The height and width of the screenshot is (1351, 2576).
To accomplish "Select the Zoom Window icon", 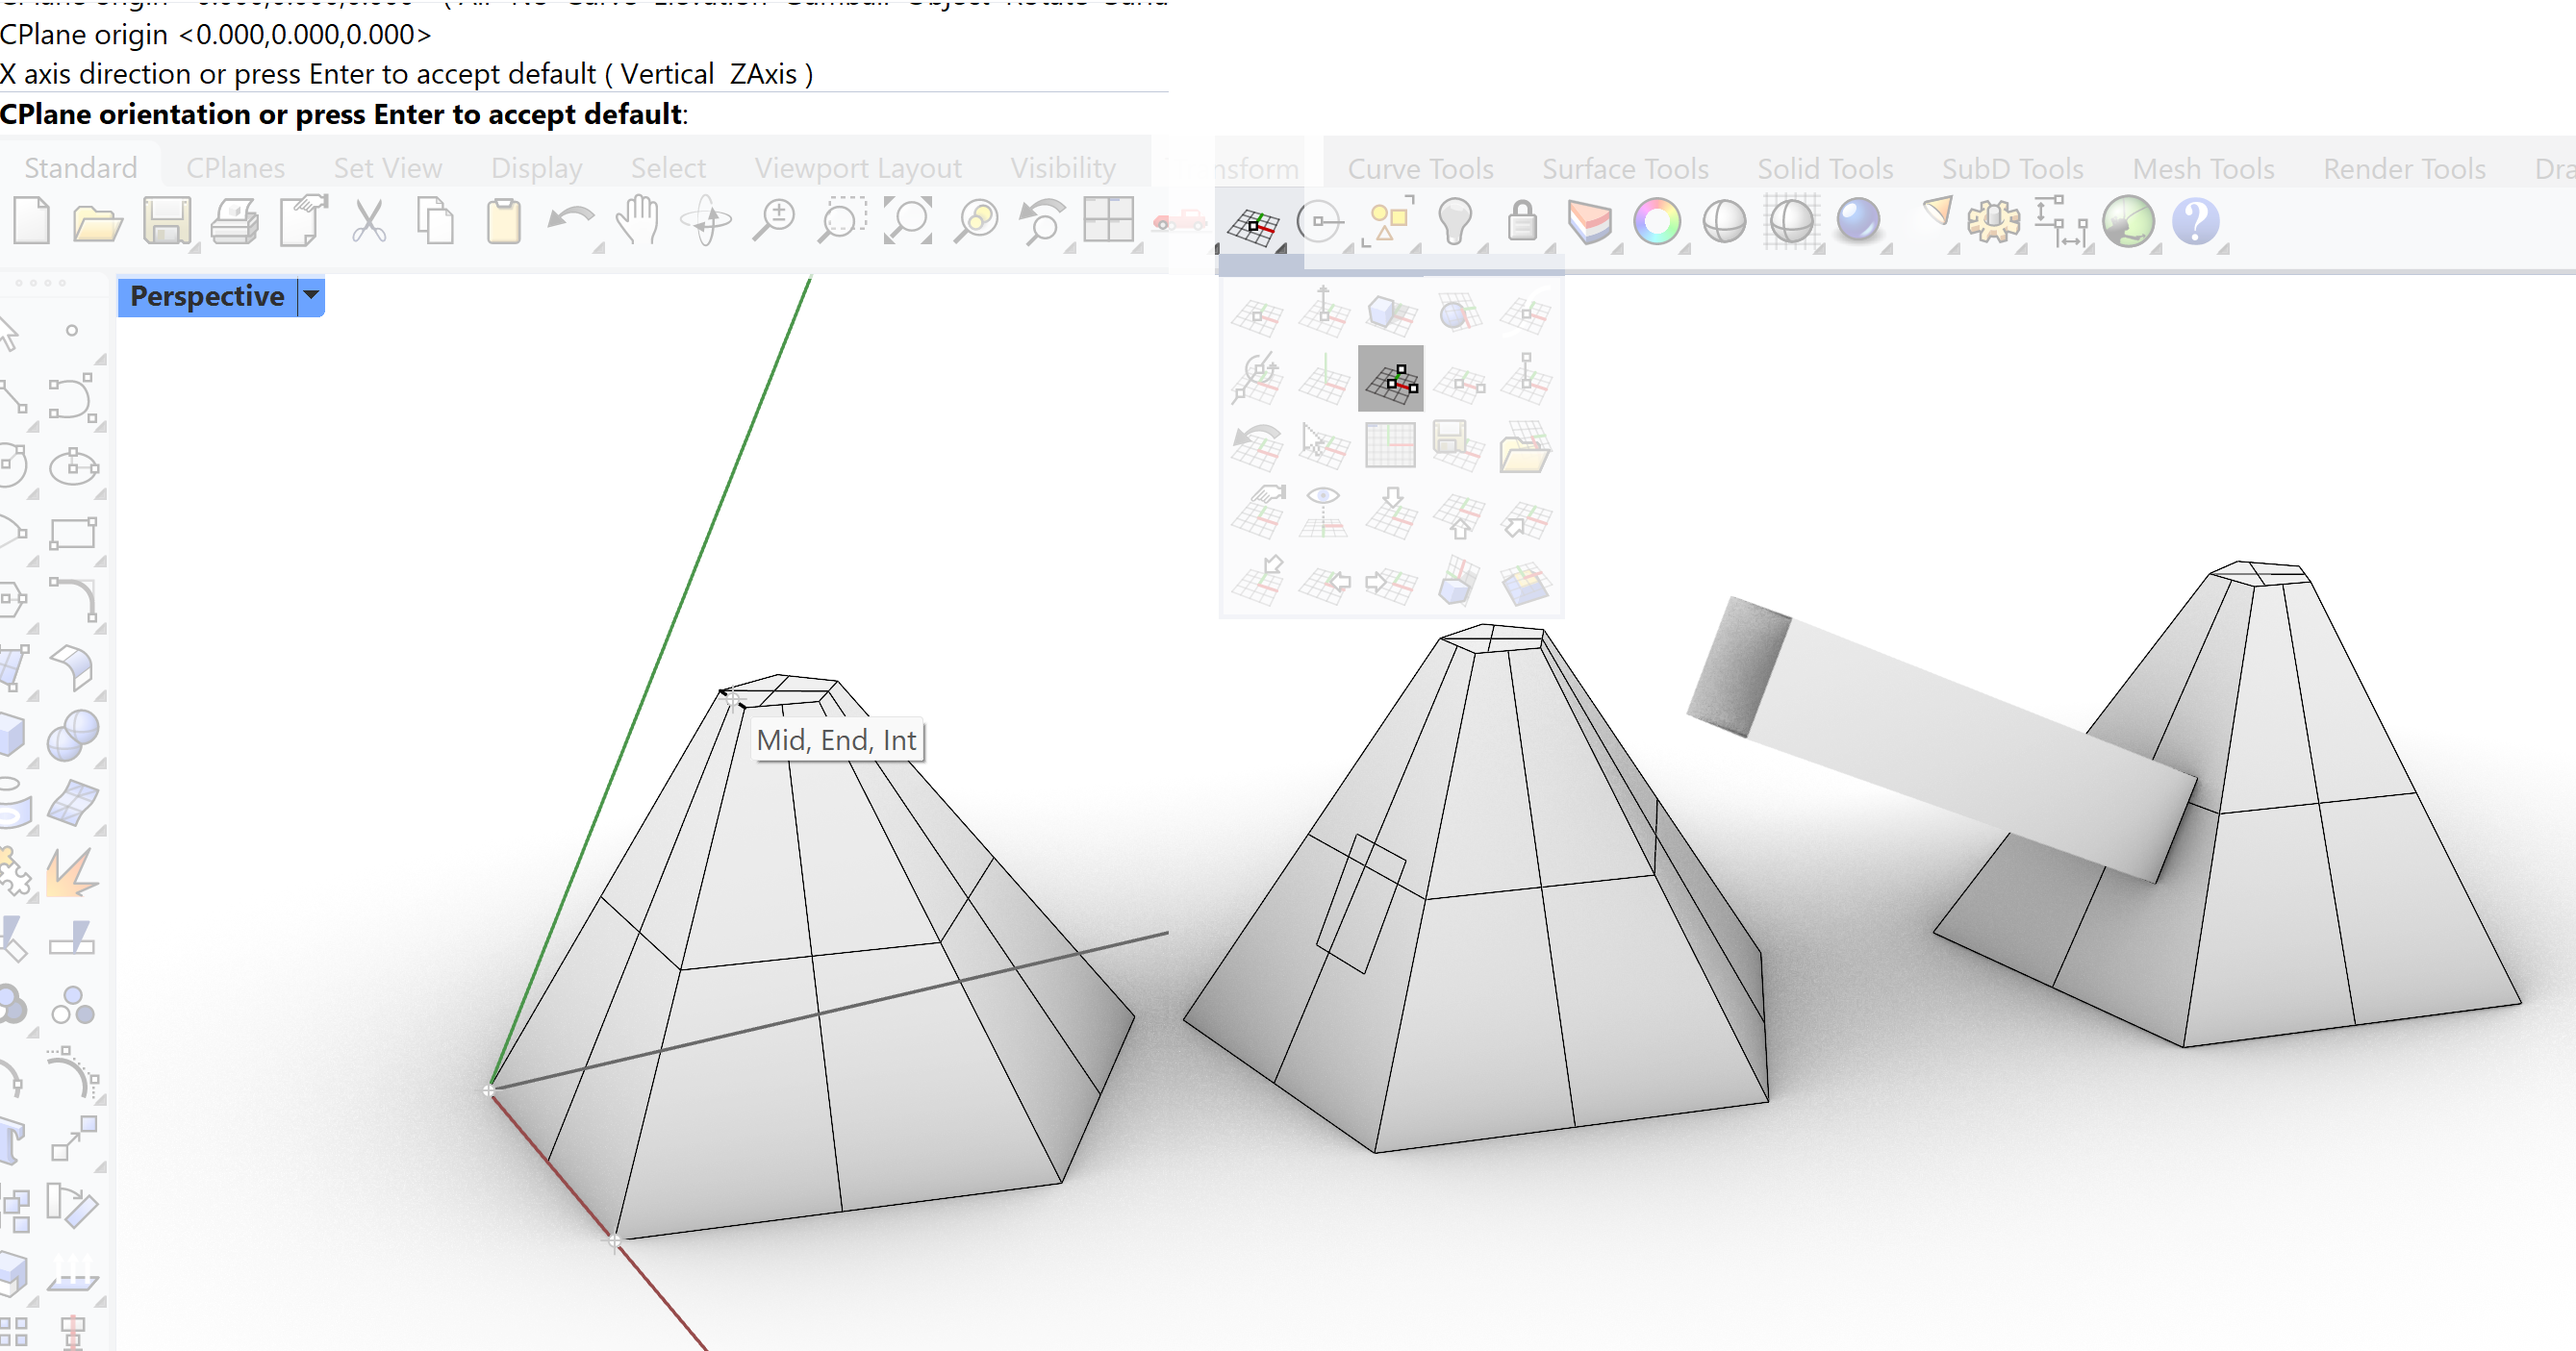I will pos(841,222).
